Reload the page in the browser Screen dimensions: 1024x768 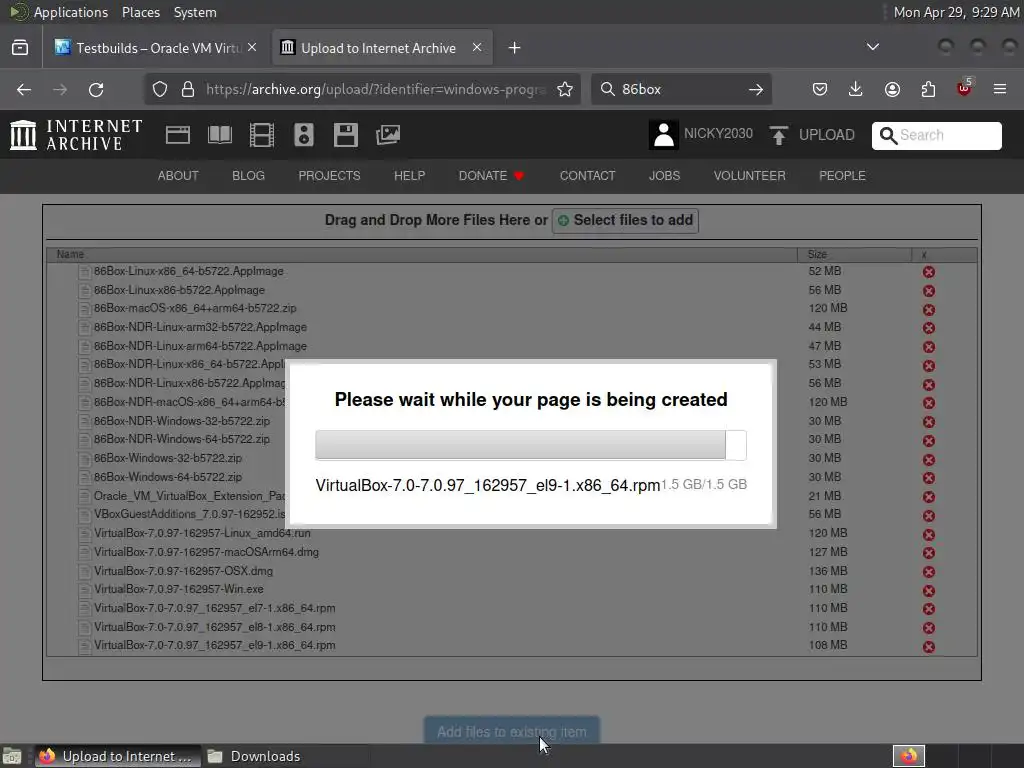96,89
